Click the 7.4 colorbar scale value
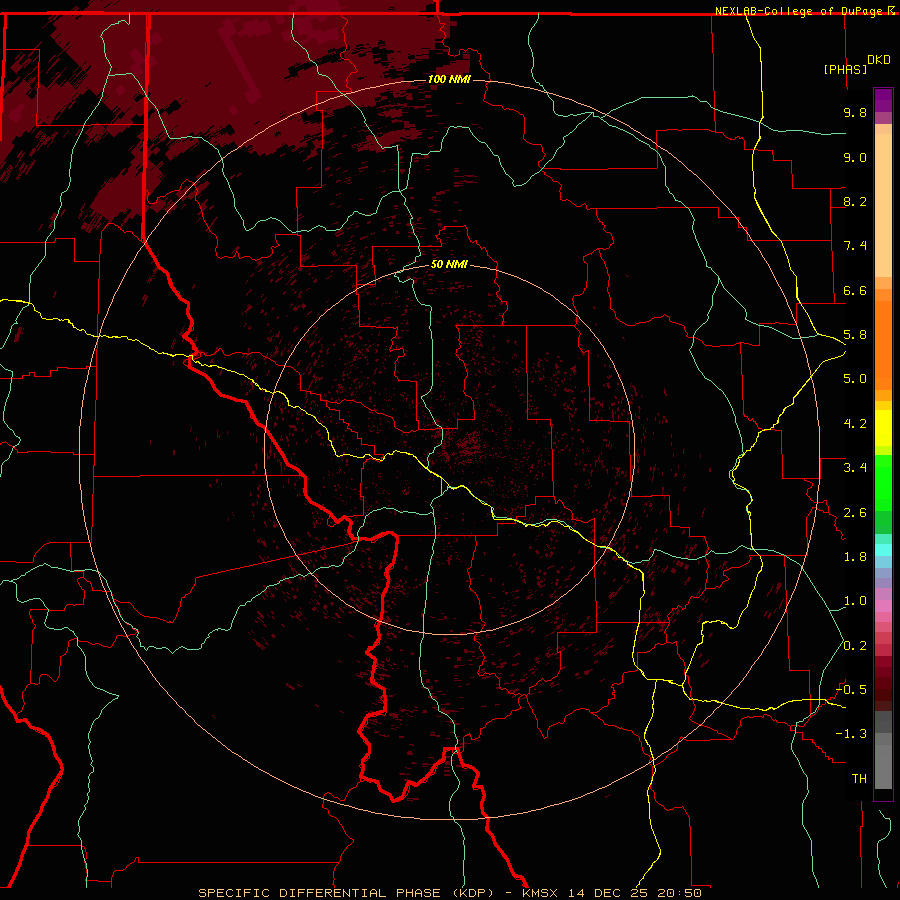 click(855, 246)
